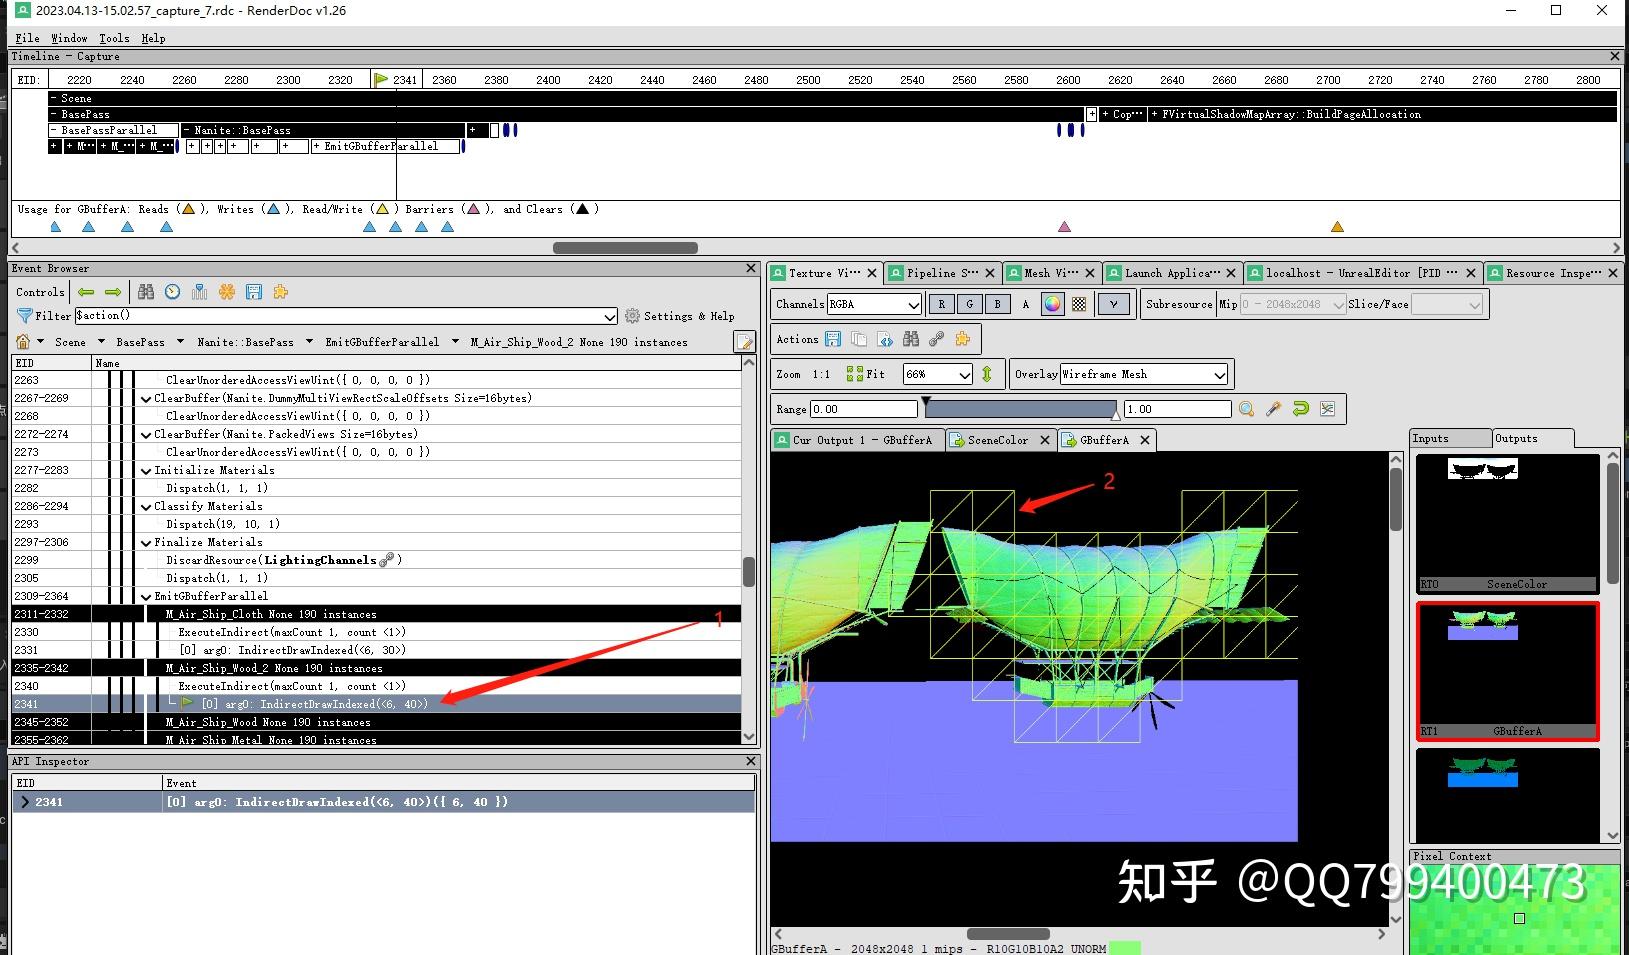
Task: Open the Window menu
Action: [x=69, y=38]
